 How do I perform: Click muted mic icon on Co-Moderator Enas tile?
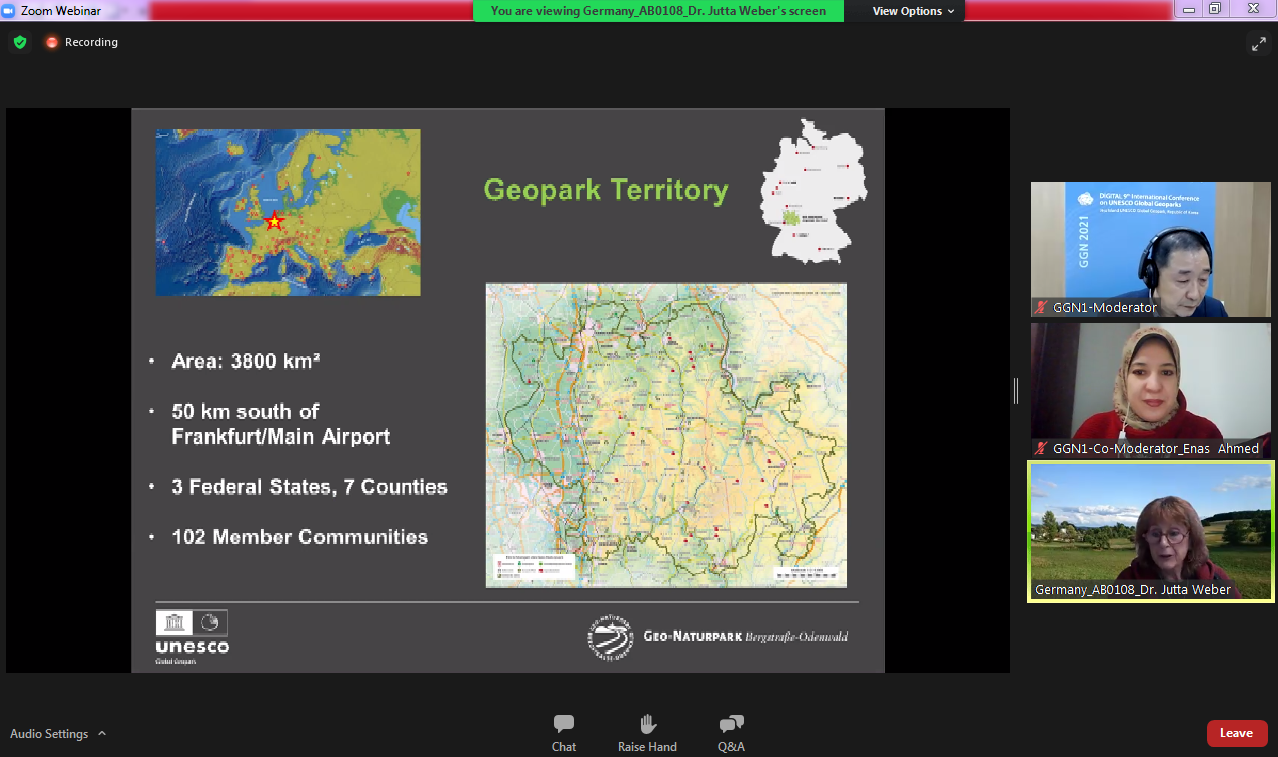pyautogui.click(x=1042, y=449)
